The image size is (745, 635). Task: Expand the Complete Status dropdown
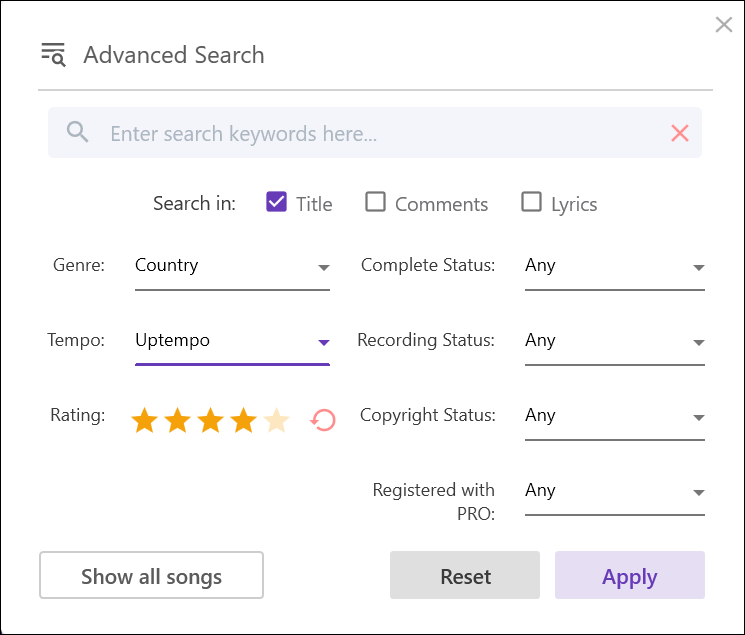pyautogui.click(x=614, y=267)
